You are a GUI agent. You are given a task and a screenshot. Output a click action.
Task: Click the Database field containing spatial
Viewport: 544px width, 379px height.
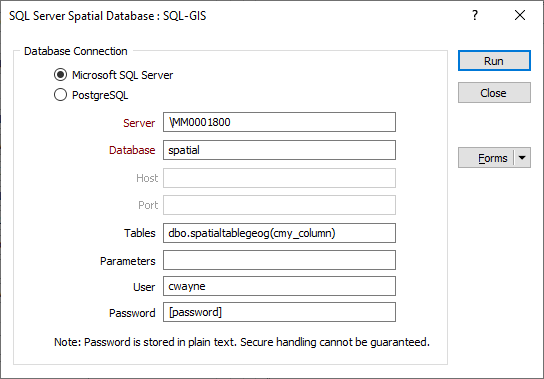click(x=279, y=150)
